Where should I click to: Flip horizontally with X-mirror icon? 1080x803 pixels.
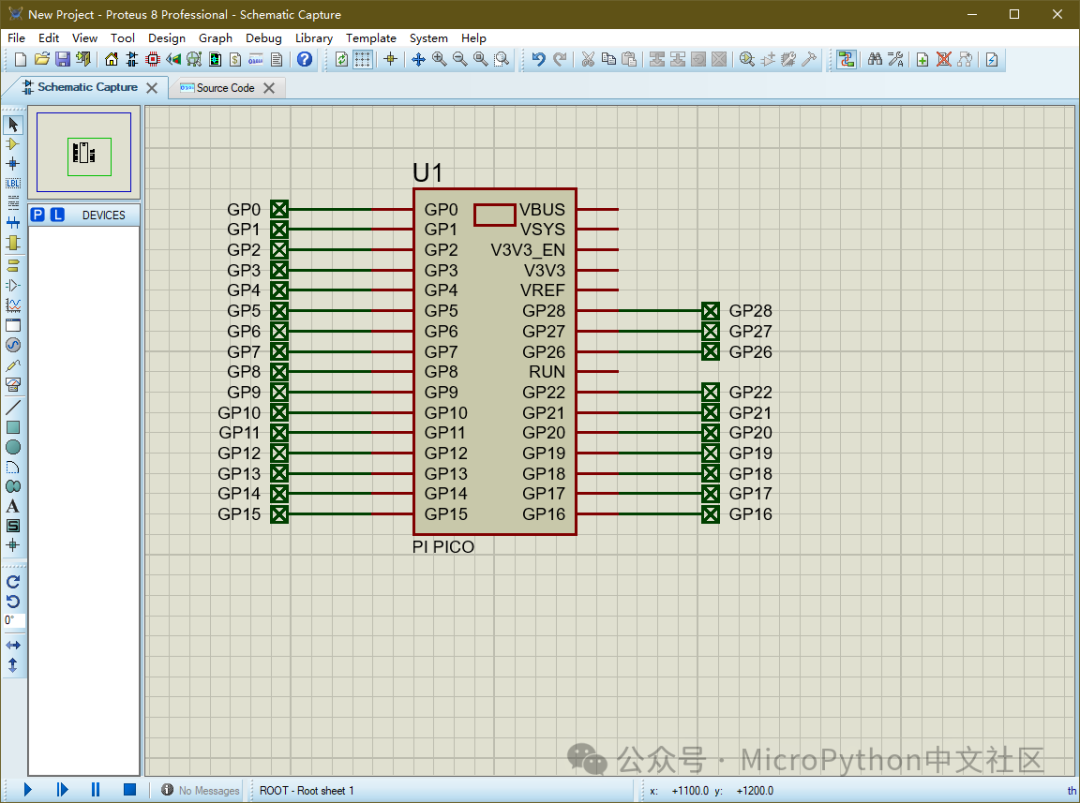(13, 645)
